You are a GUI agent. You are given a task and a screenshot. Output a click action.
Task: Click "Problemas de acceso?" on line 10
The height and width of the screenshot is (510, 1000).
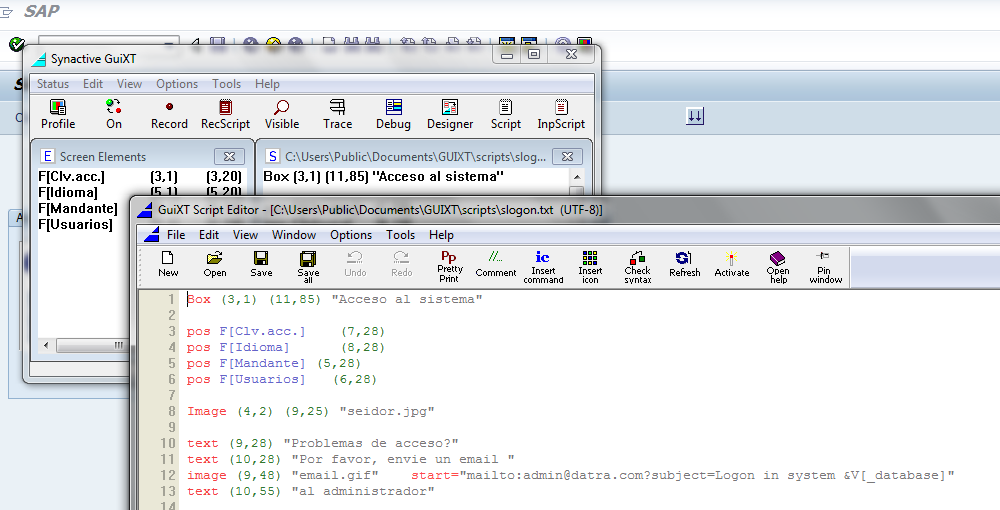(371, 443)
